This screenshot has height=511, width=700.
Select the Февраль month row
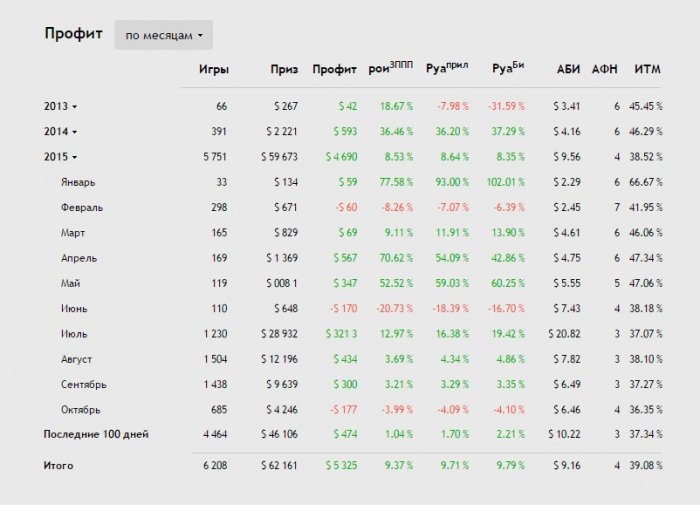point(82,207)
